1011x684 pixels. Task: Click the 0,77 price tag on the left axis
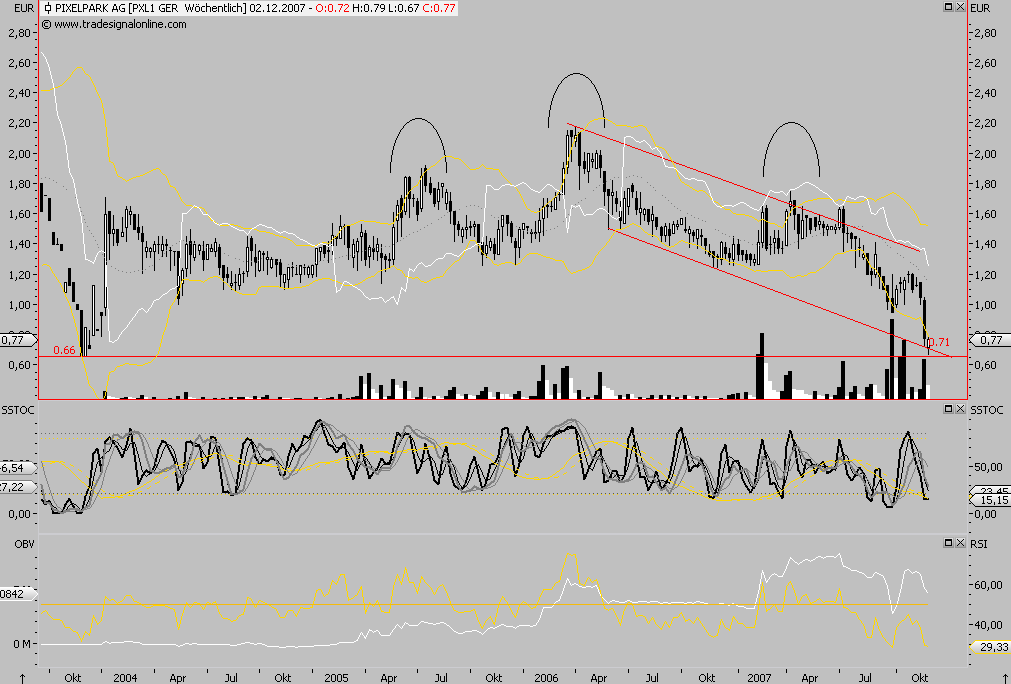14,339
